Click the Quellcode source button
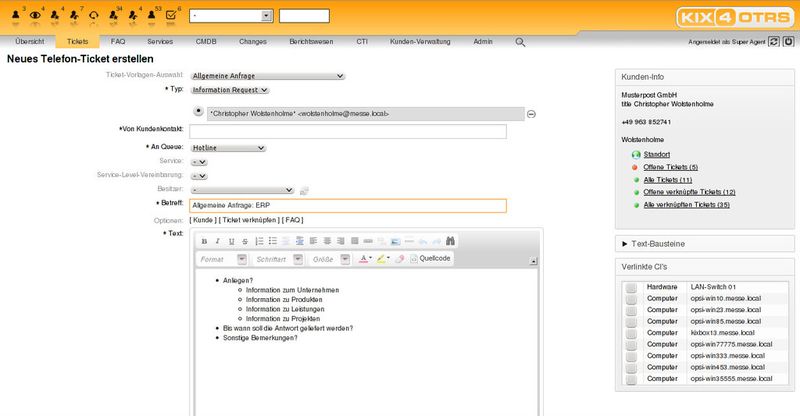 point(431,259)
